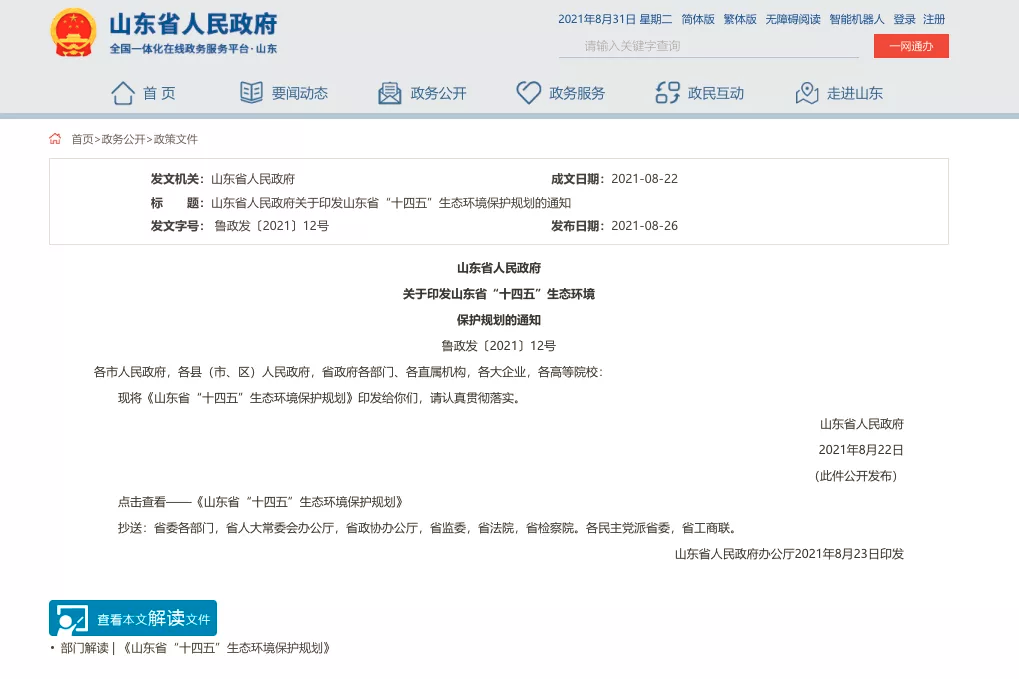Open 部门解读 山东省“十四五”生态环境保护规划 link
Image resolution: width=1019 pixels, height=679 pixels.
click(196, 648)
